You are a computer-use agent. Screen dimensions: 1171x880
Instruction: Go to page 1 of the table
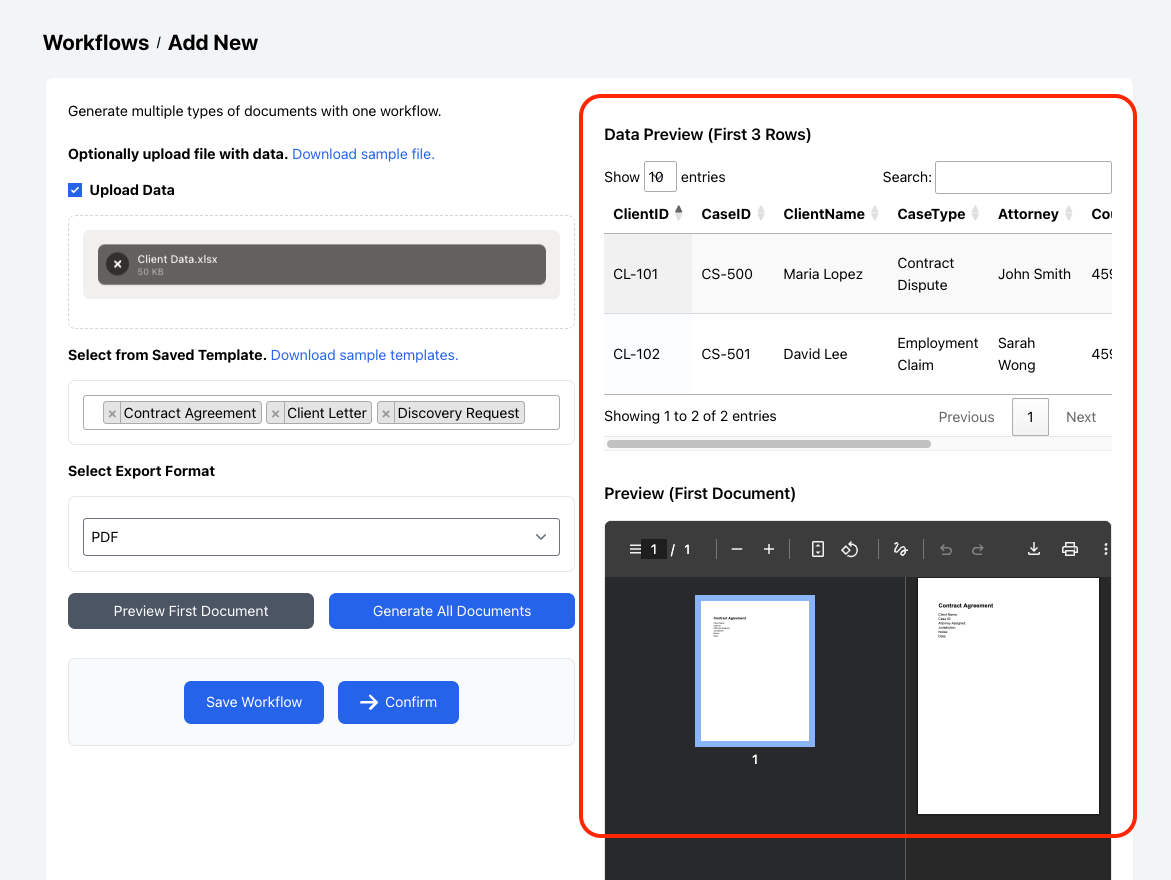tap(1030, 417)
